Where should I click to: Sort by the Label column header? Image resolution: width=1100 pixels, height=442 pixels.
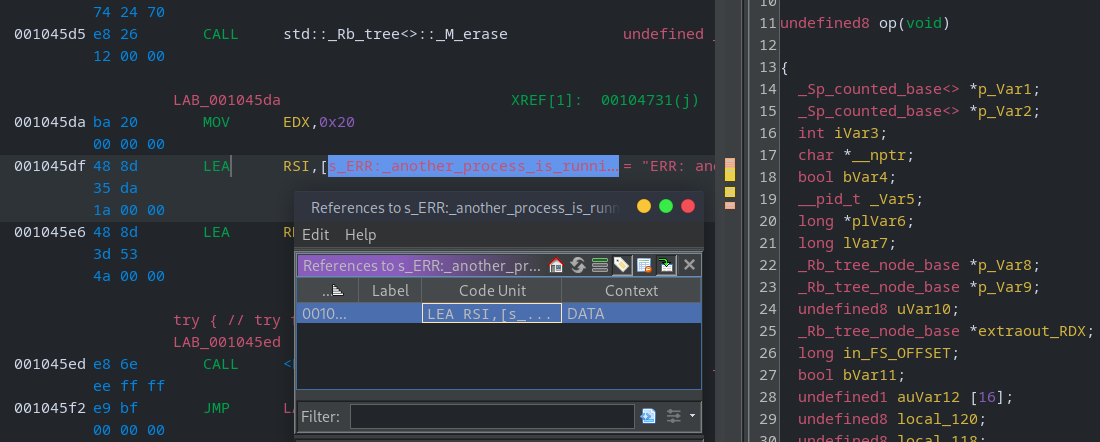pyautogui.click(x=390, y=290)
